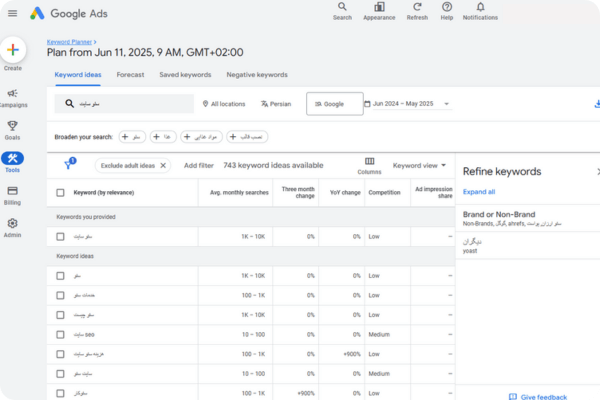Change the Persian language setting
Viewport: 600px width, 400px height.
click(276, 104)
